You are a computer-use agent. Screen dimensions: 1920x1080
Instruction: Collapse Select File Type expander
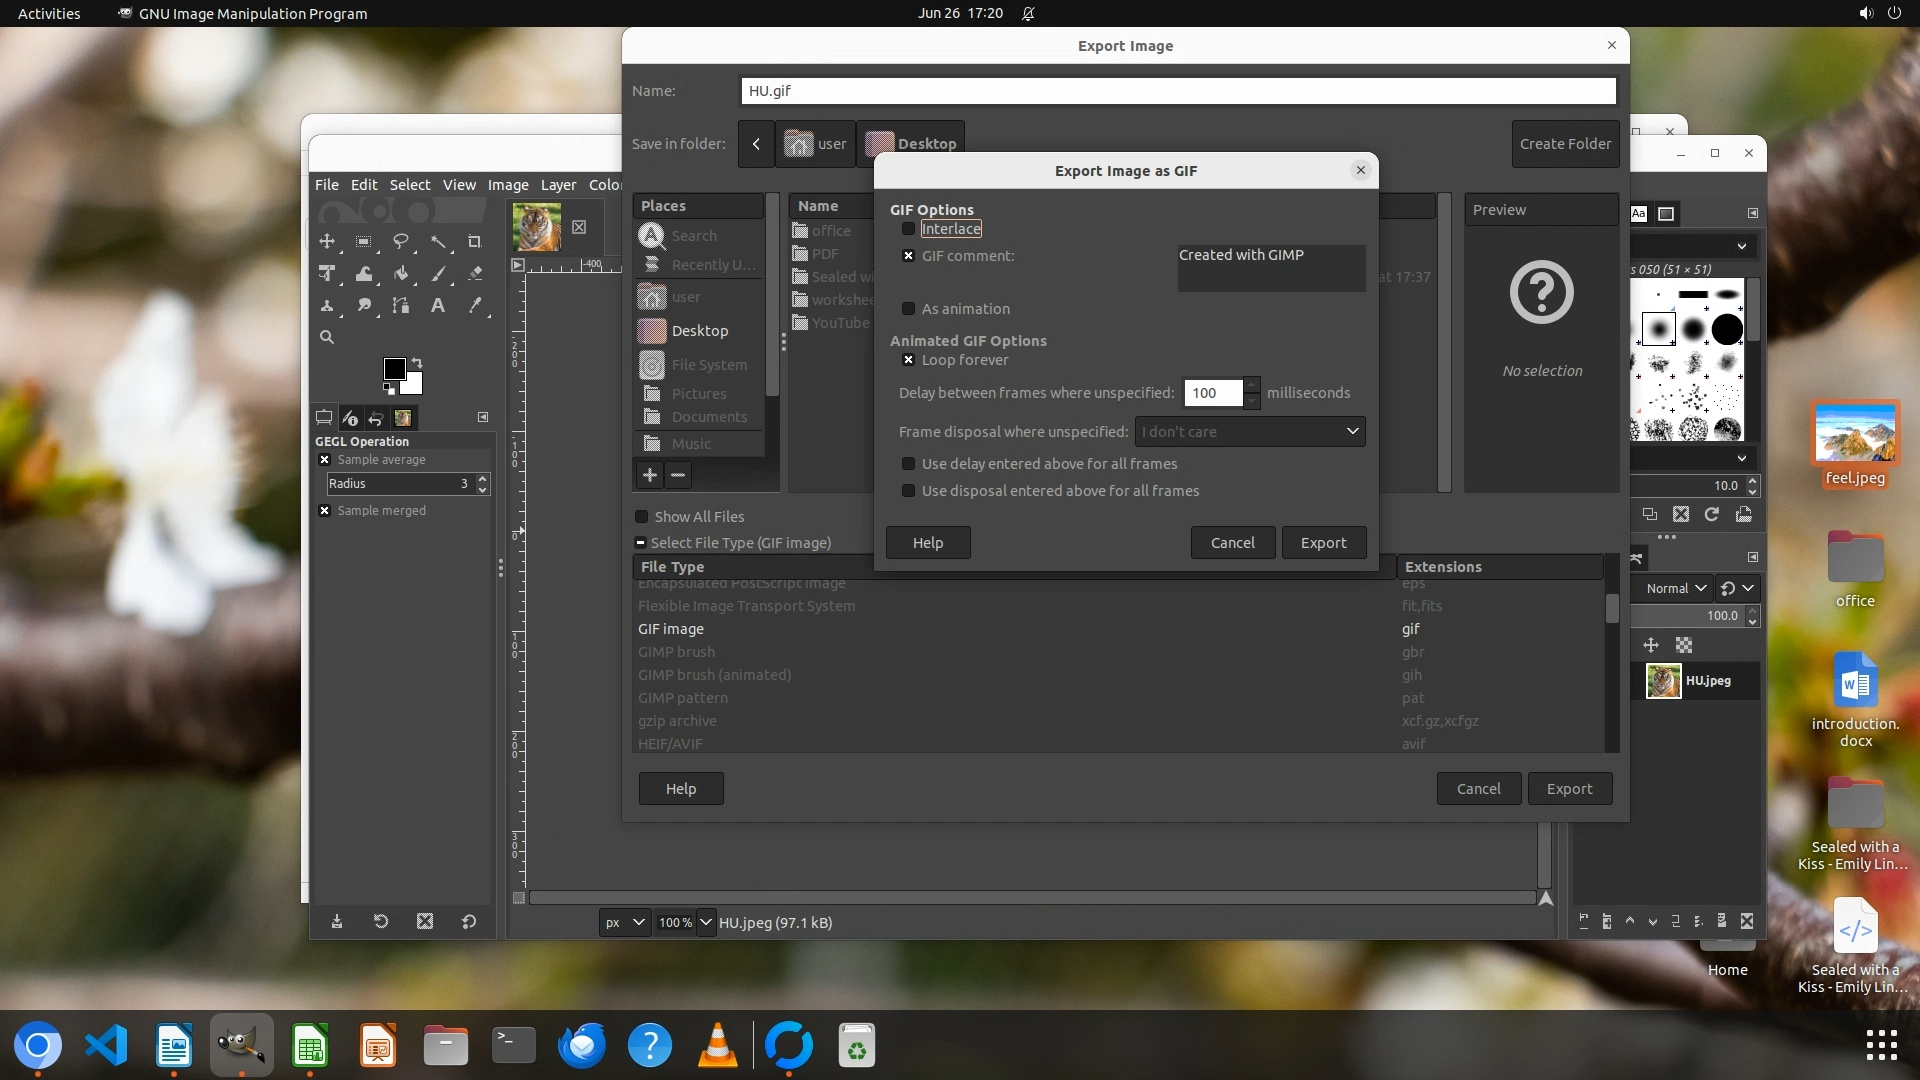(x=640, y=543)
